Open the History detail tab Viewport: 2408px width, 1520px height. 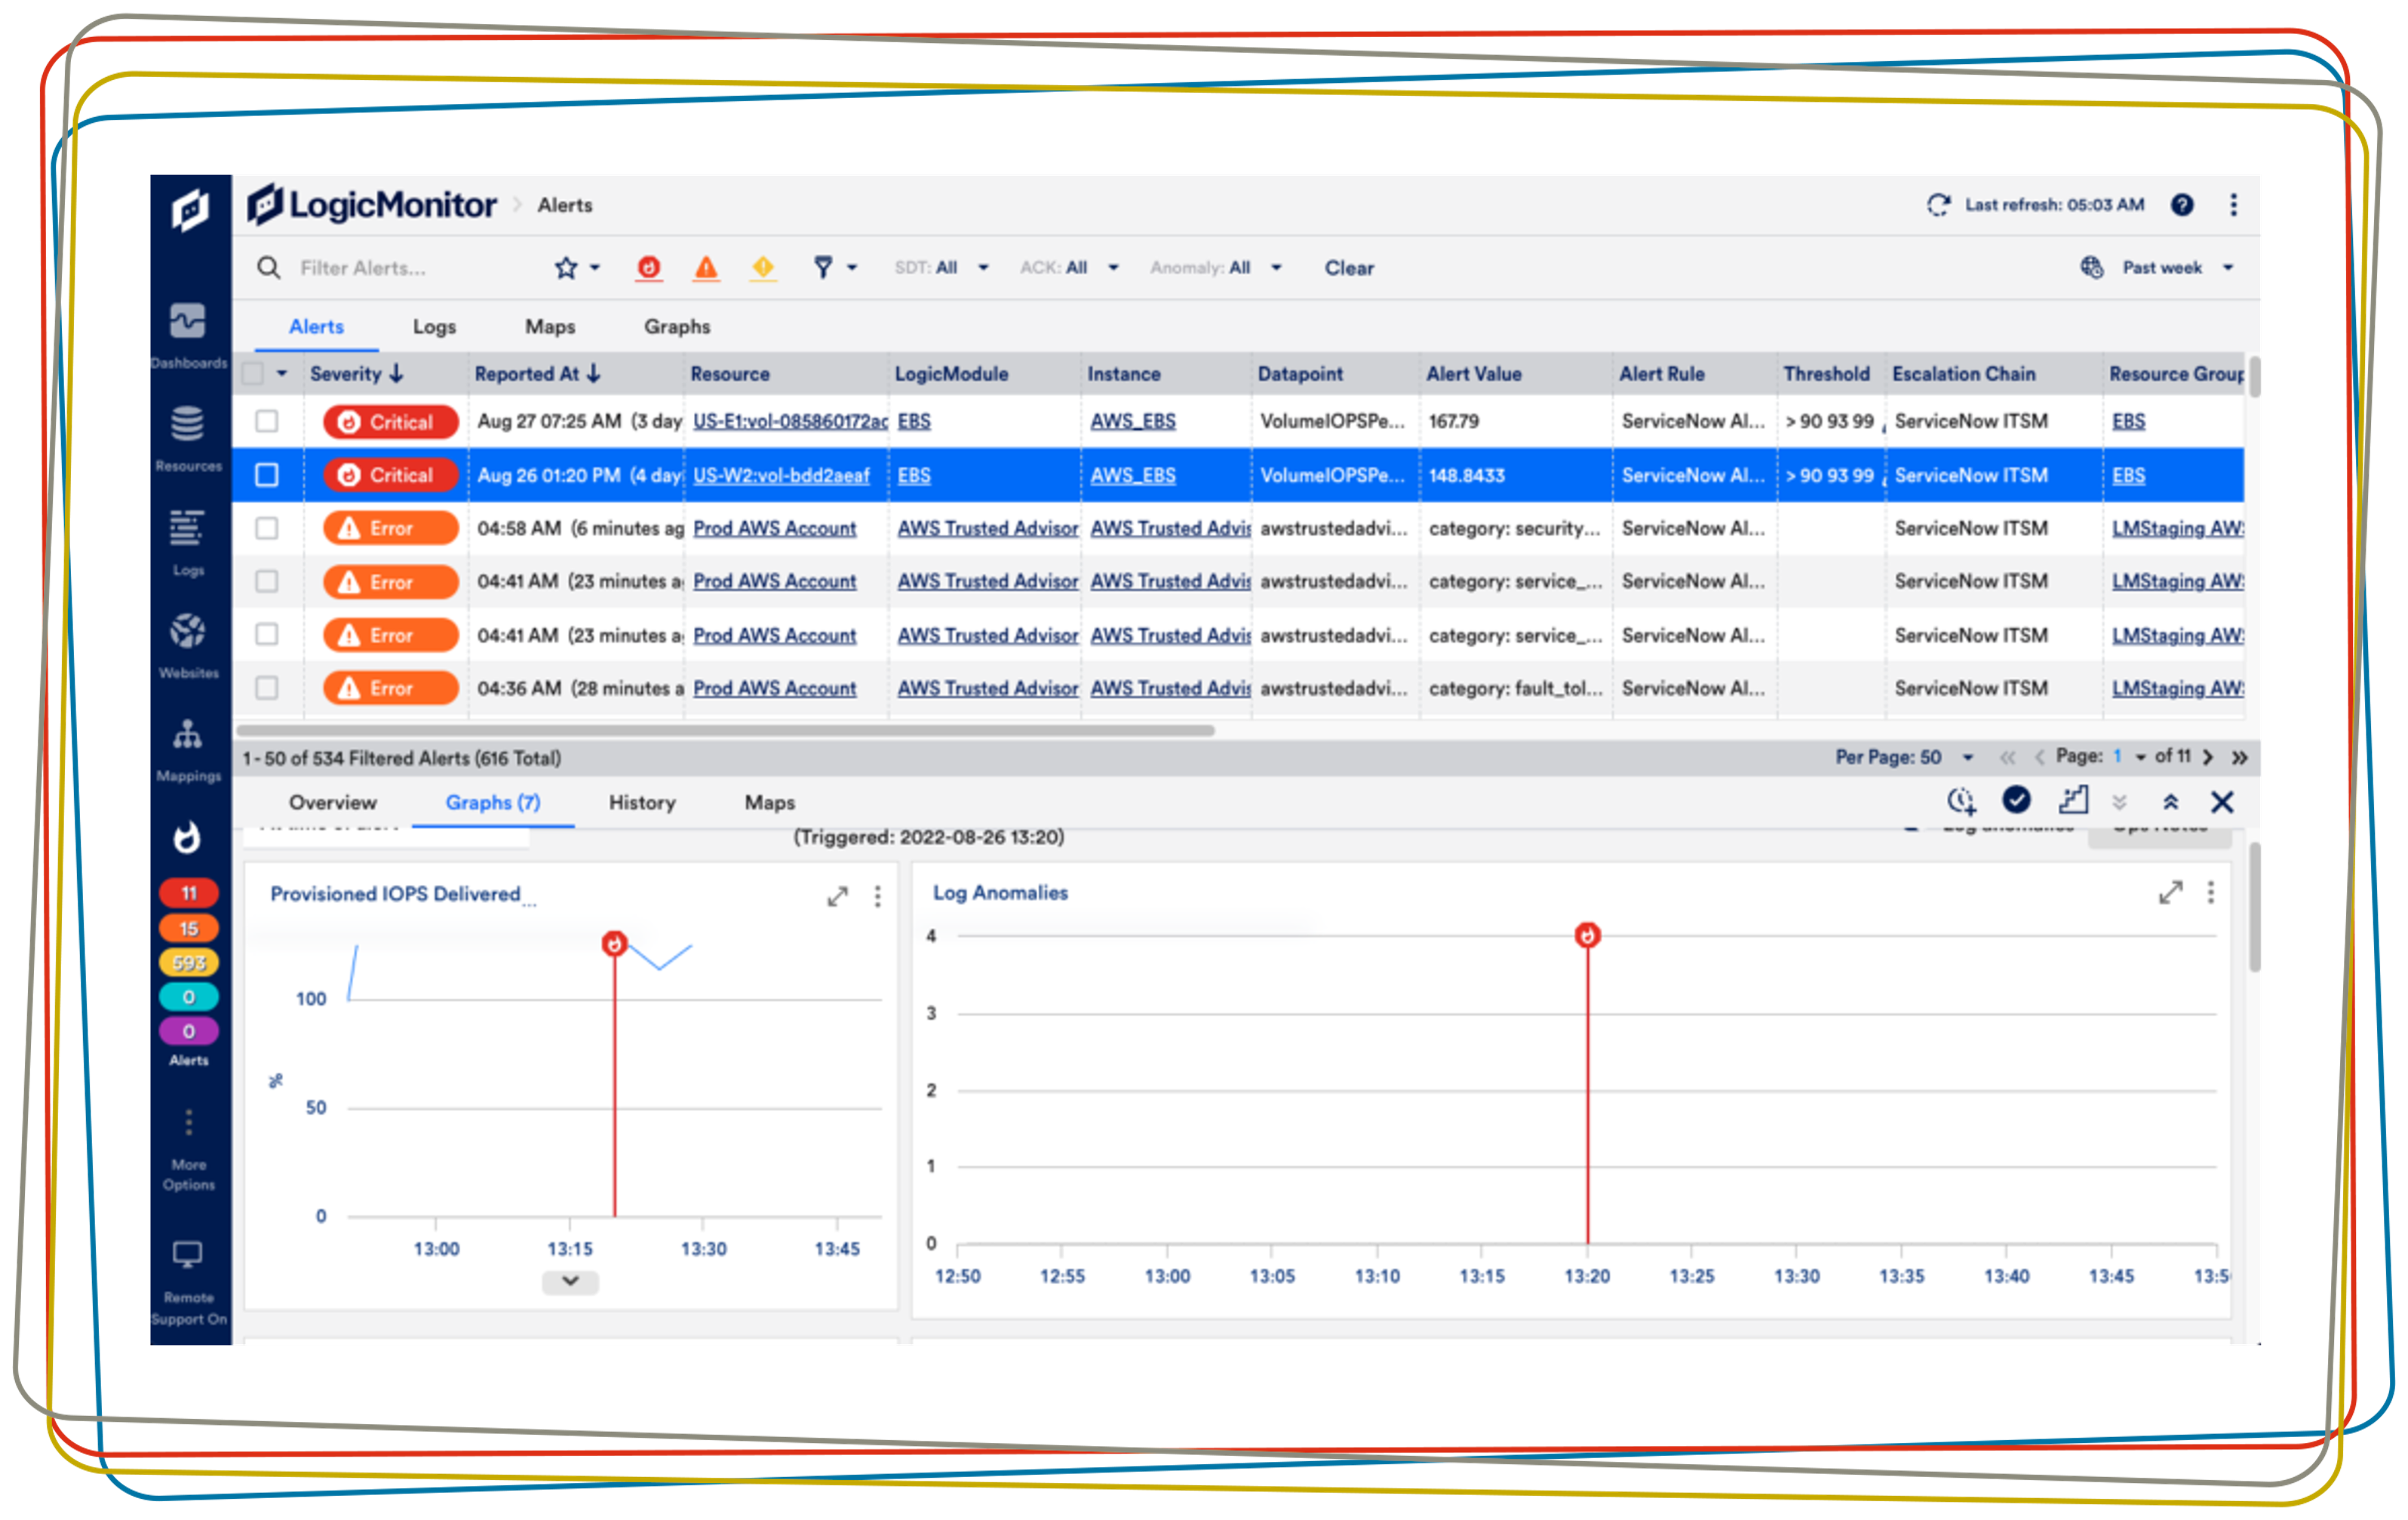pyautogui.click(x=642, y=802)
